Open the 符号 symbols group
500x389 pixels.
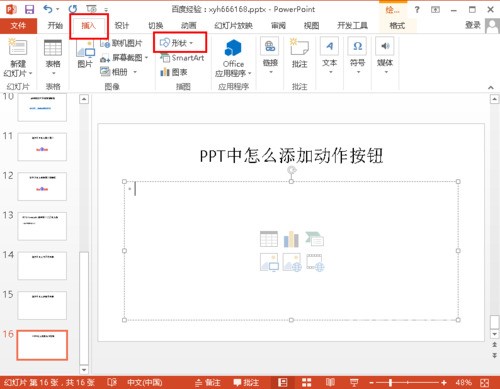[357, 56]
